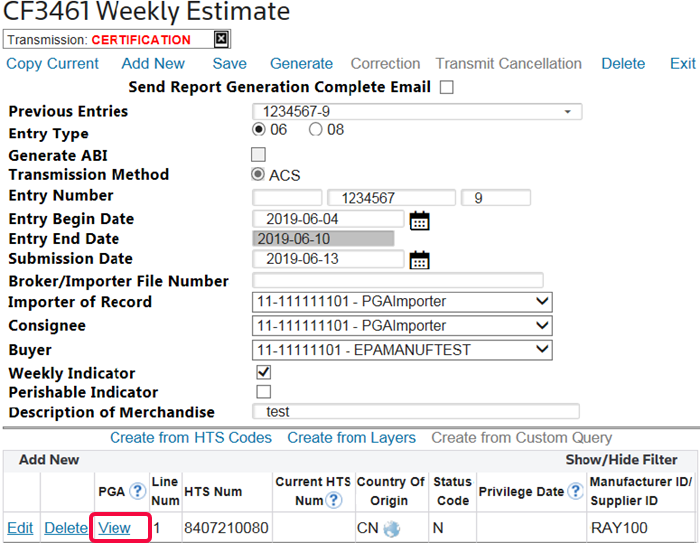Click help icon next to Privilege Date

[x=575, y=491]
